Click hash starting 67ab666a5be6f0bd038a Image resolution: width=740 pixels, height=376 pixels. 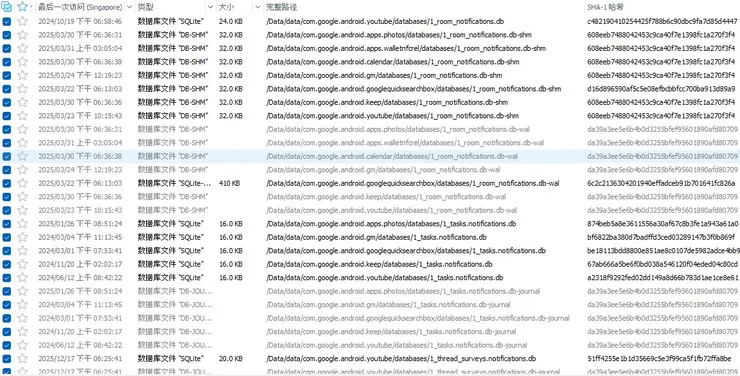coord(663,264)
